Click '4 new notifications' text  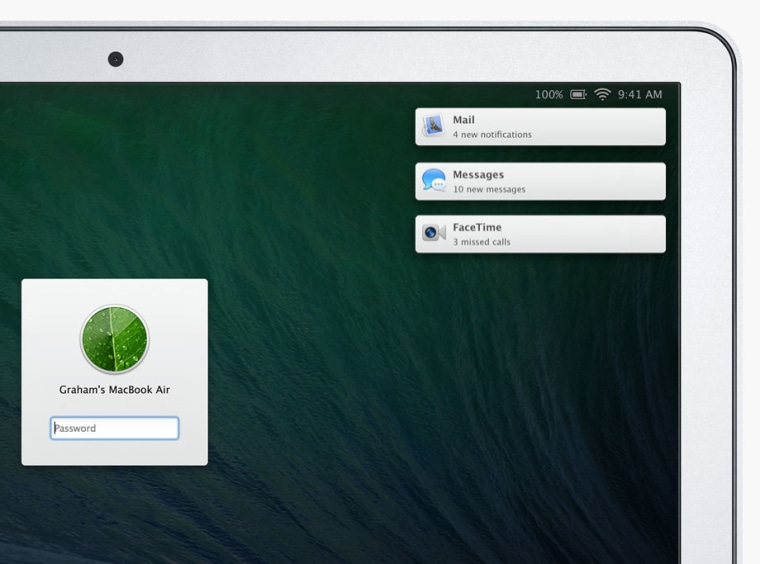pos(492,135)
